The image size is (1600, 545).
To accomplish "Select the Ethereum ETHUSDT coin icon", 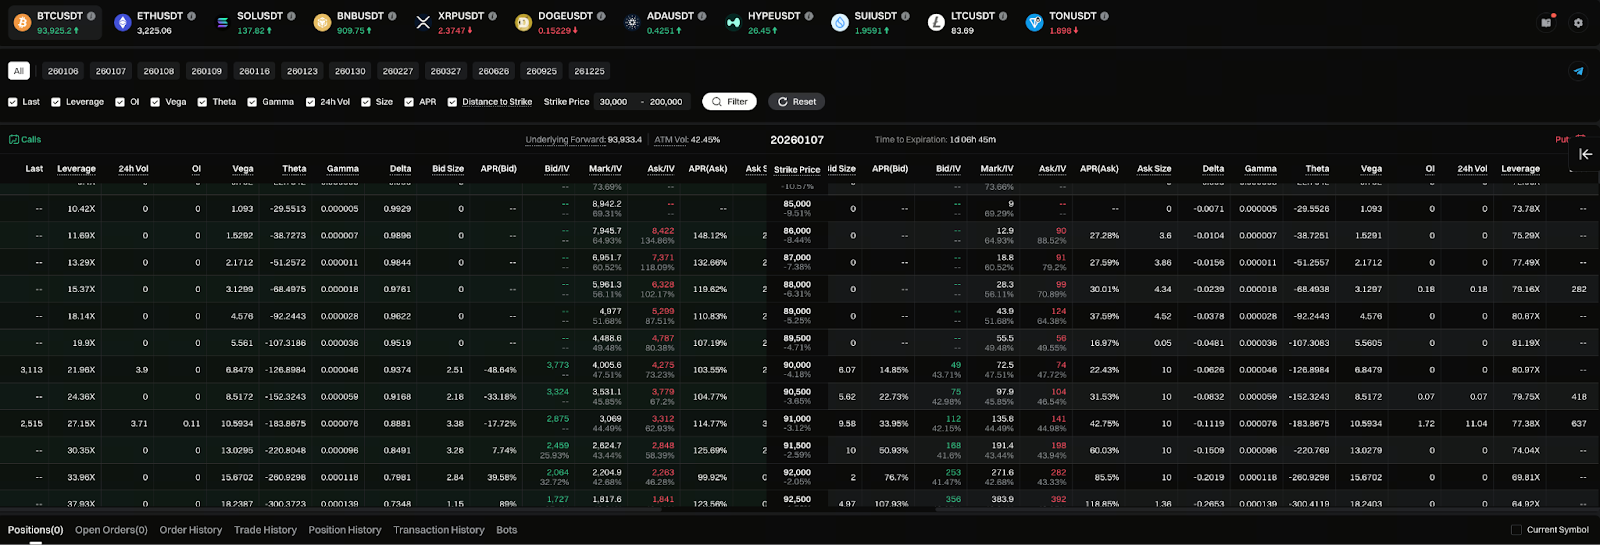I will click(123, 22).
